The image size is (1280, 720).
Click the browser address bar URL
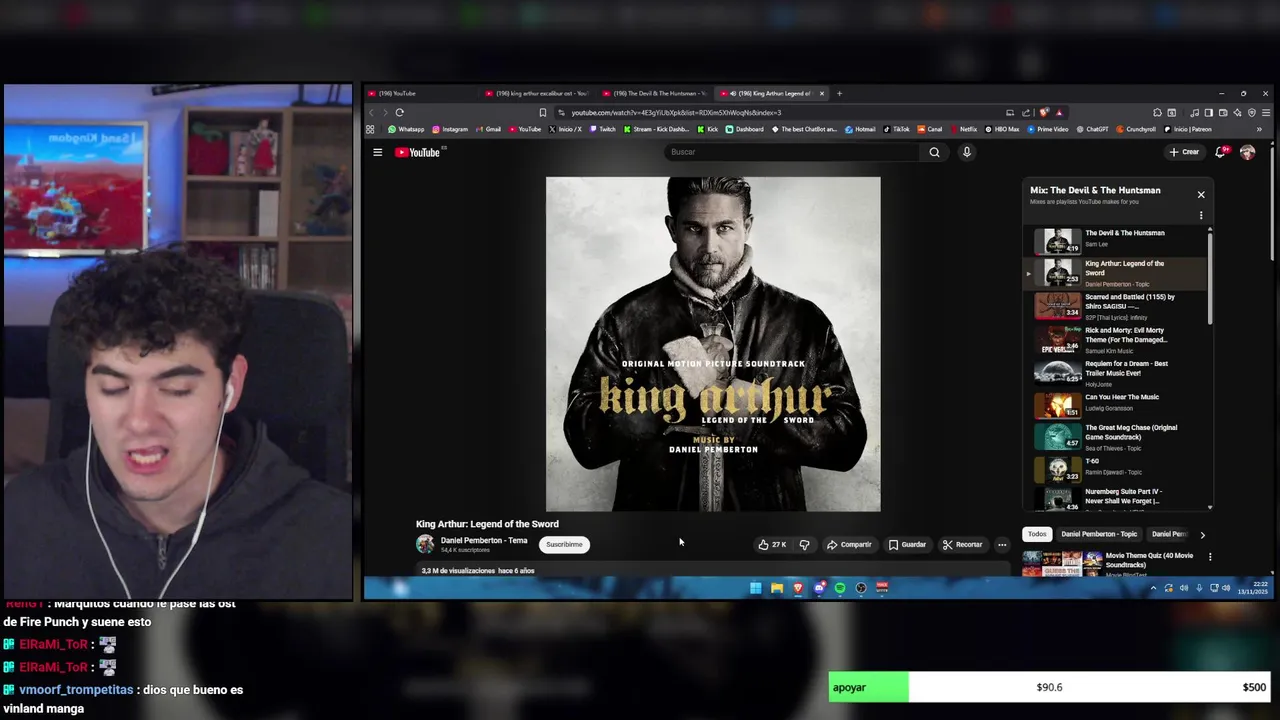[x=676, y=113]
